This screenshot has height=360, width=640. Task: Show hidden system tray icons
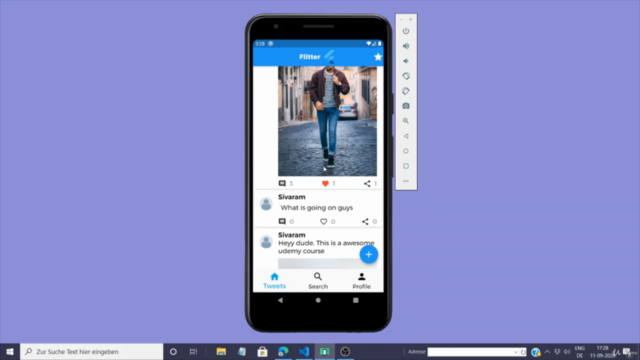[x=547, y=352]
